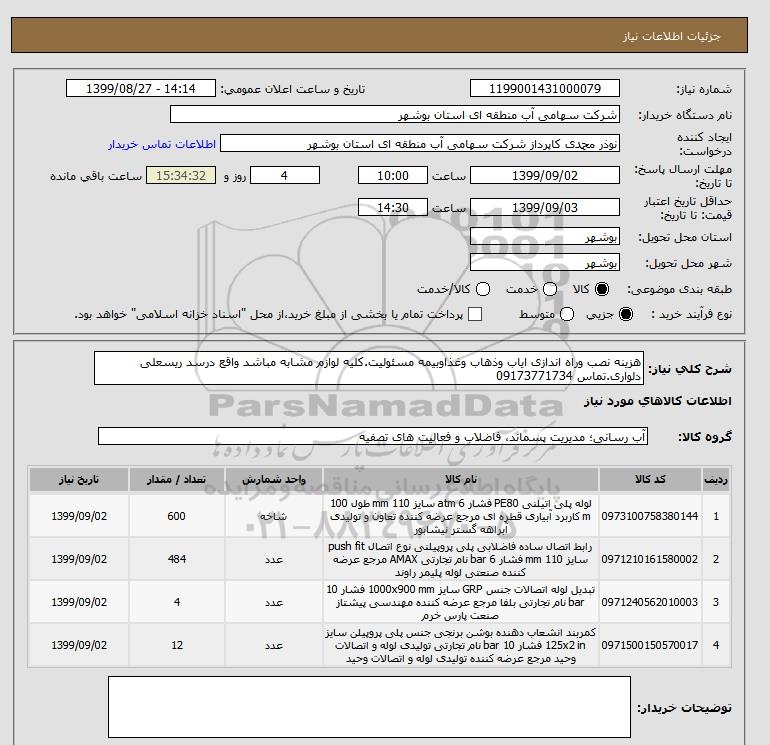Select the کالا/خدمت radio button
Viewport: 770px width, 745px height.
point(483,289)
